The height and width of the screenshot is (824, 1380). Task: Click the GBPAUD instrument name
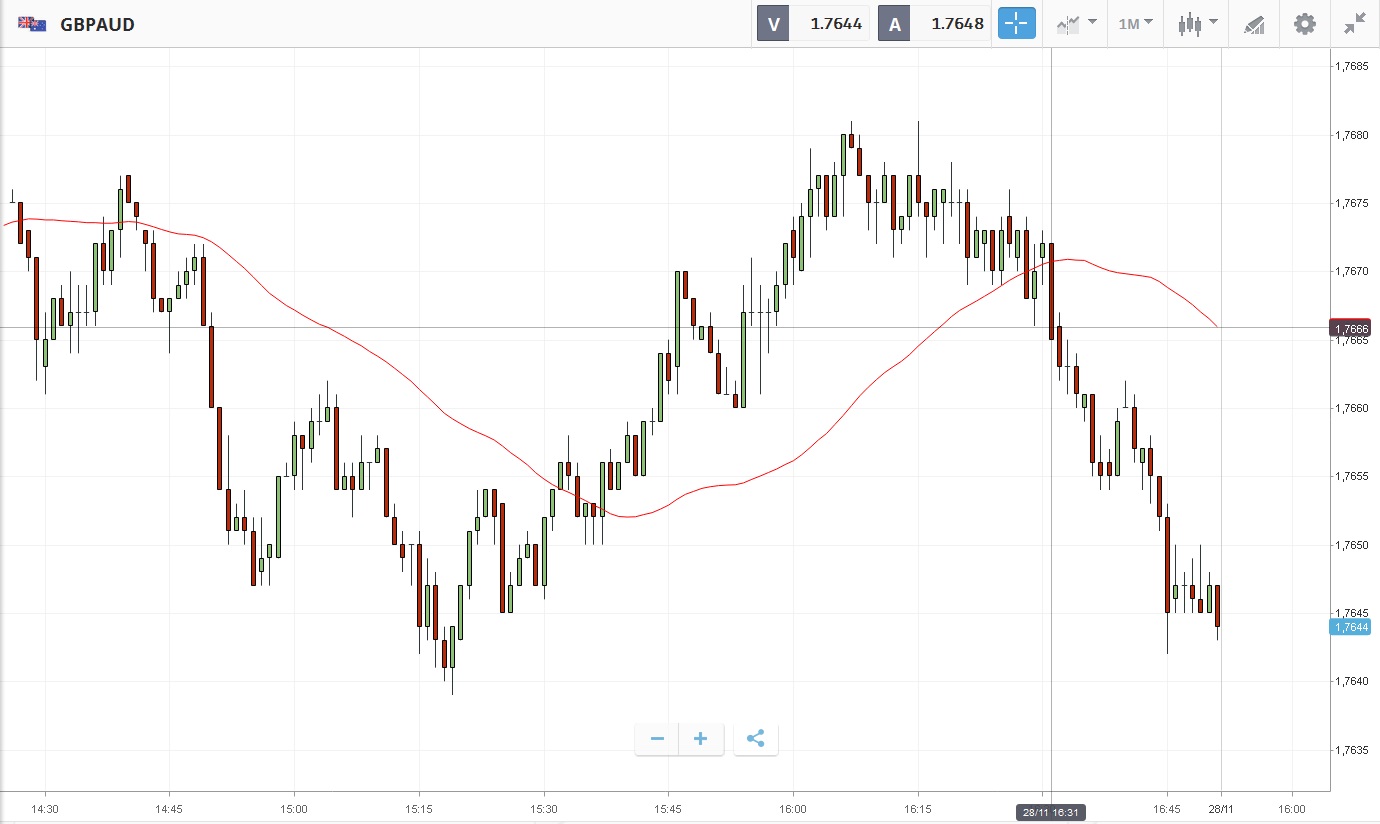[97, 24]
